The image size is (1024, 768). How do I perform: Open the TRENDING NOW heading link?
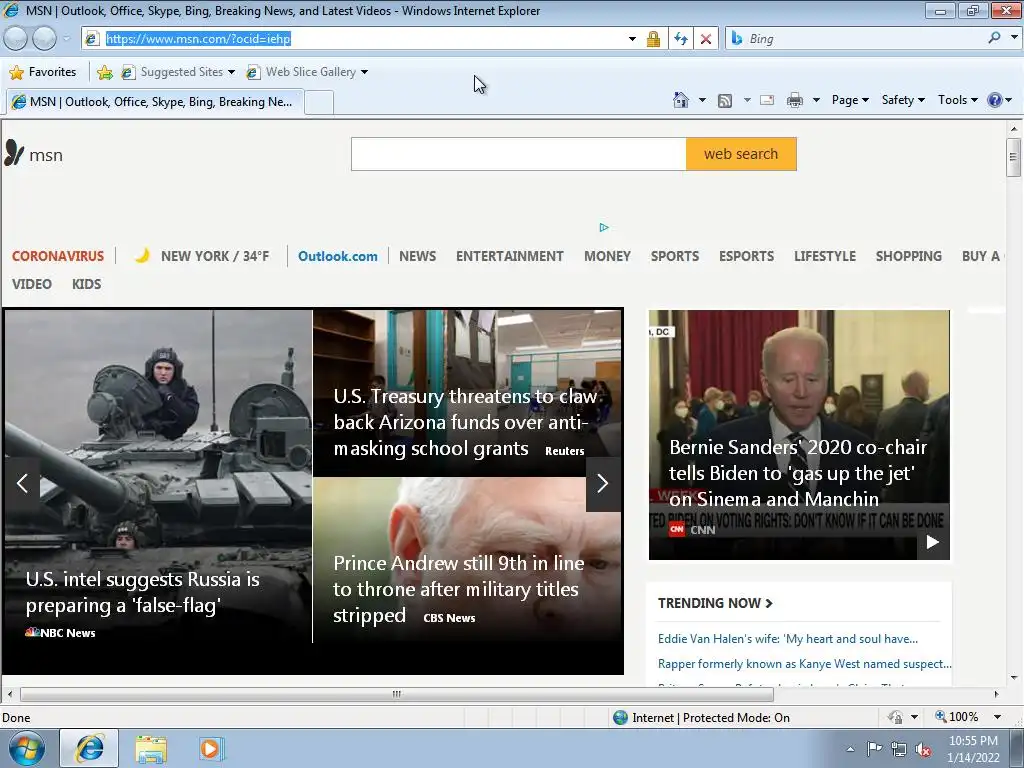[715, 603]
